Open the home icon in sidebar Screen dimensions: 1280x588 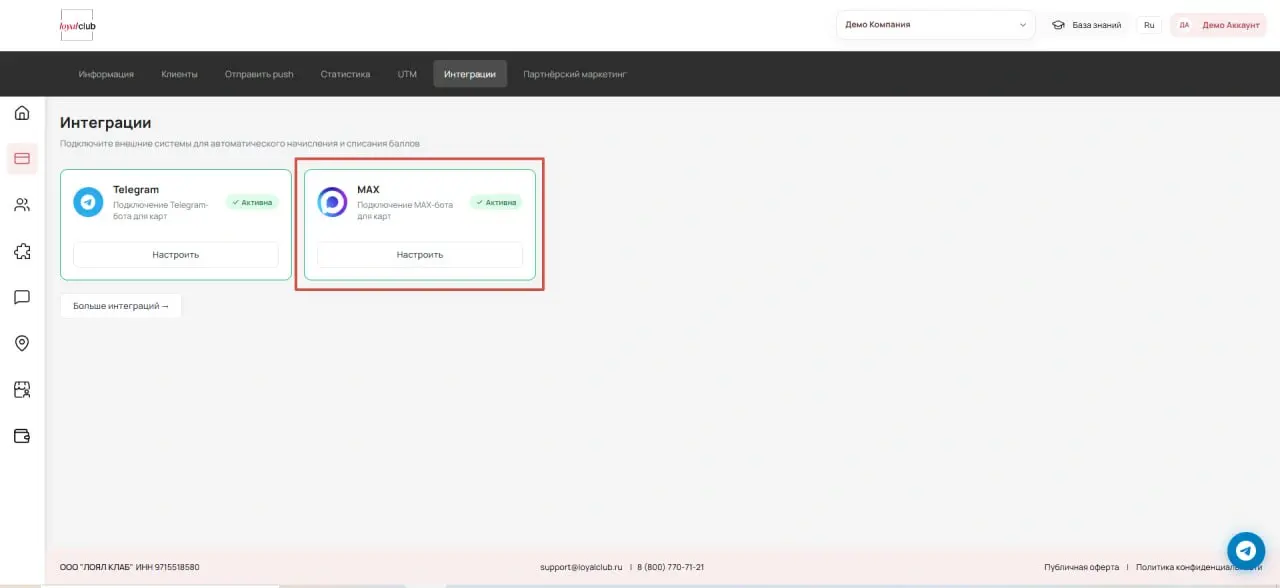[x=22, y=112]
